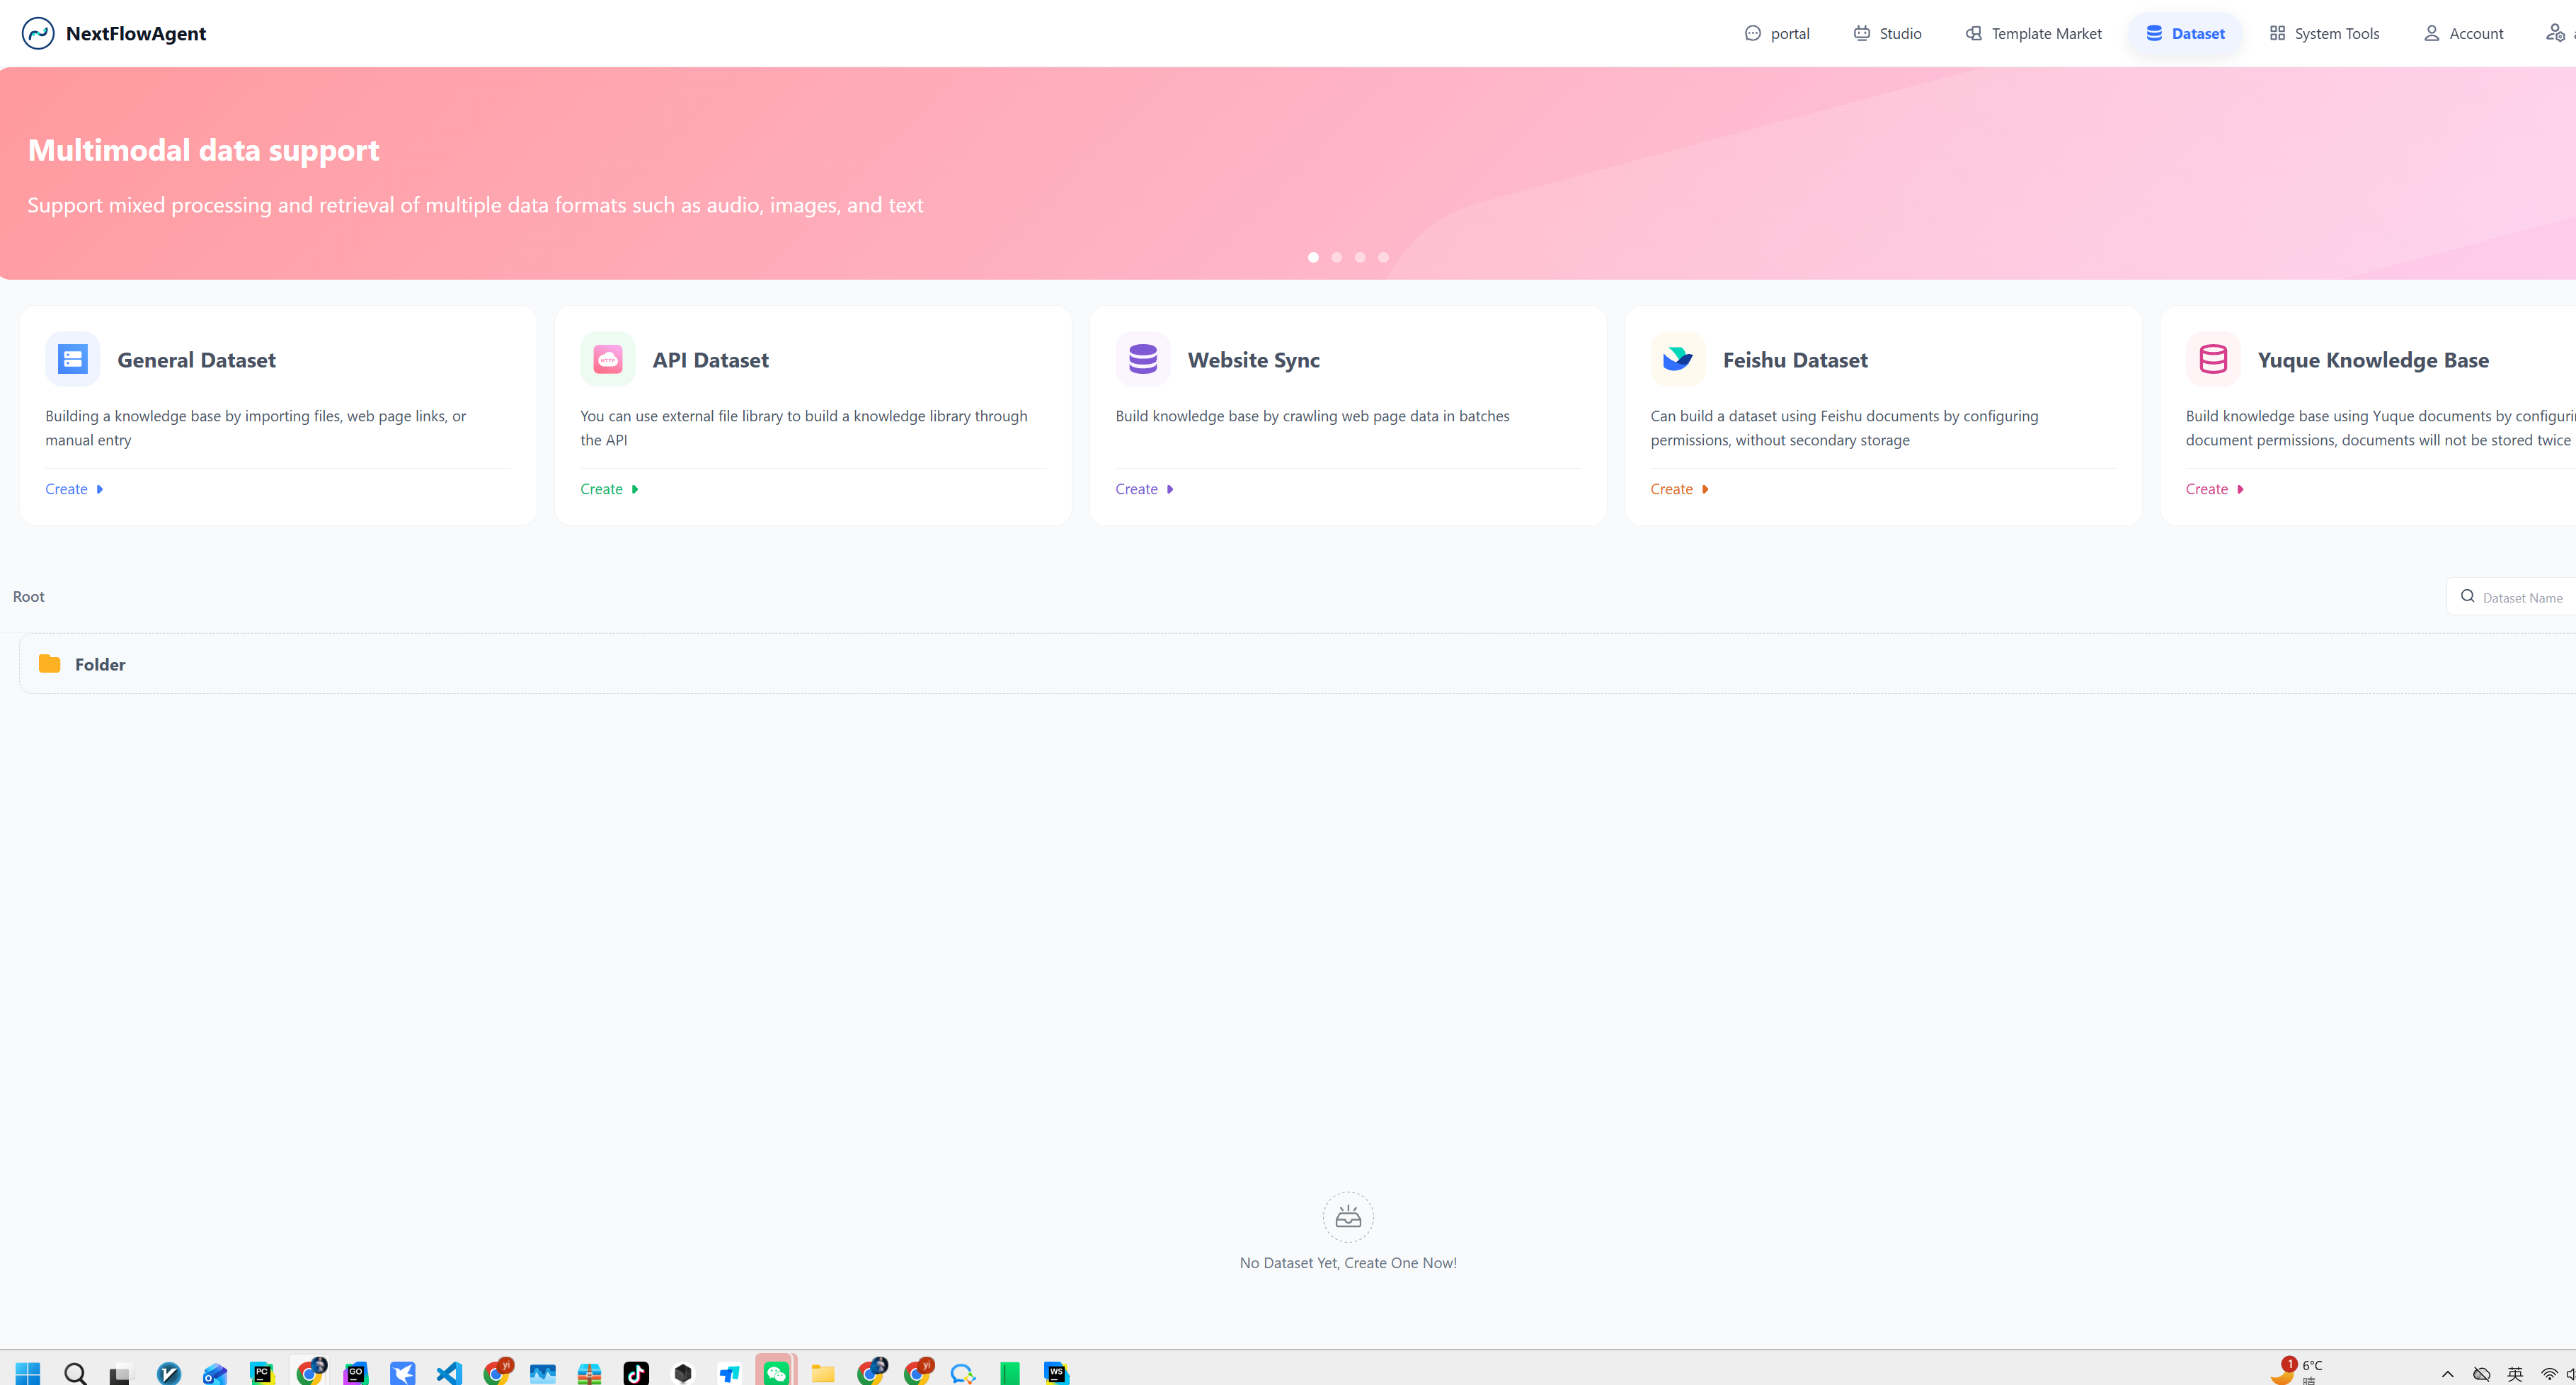Click the search magnifier in Dataset Name field
The width and height of the screenshot is (2576, 1385).
click(2467, 596)
